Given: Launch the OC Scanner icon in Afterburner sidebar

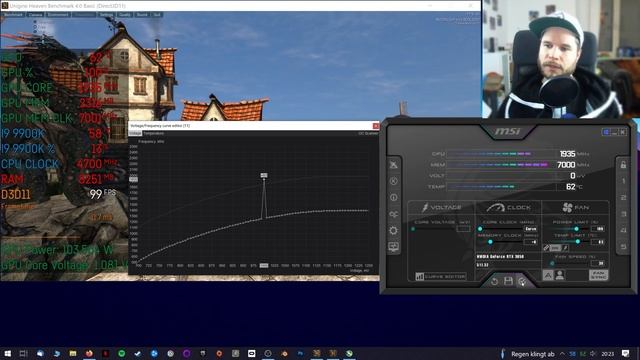Looking at the screenshot, I should point(393,214).
